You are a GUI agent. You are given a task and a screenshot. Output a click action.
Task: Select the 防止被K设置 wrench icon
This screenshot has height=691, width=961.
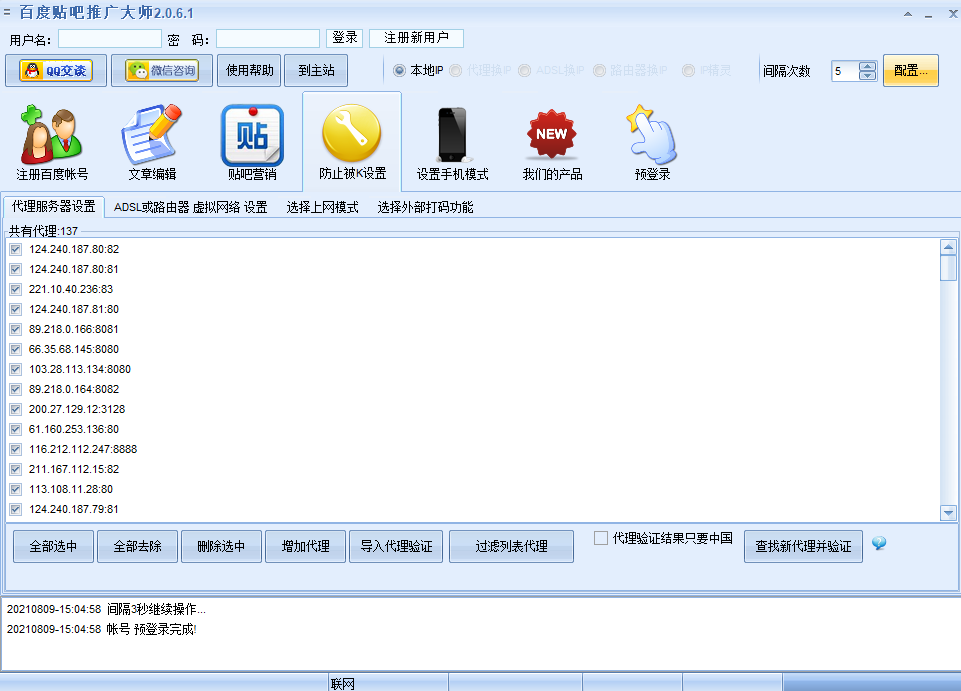pos(352,142)
